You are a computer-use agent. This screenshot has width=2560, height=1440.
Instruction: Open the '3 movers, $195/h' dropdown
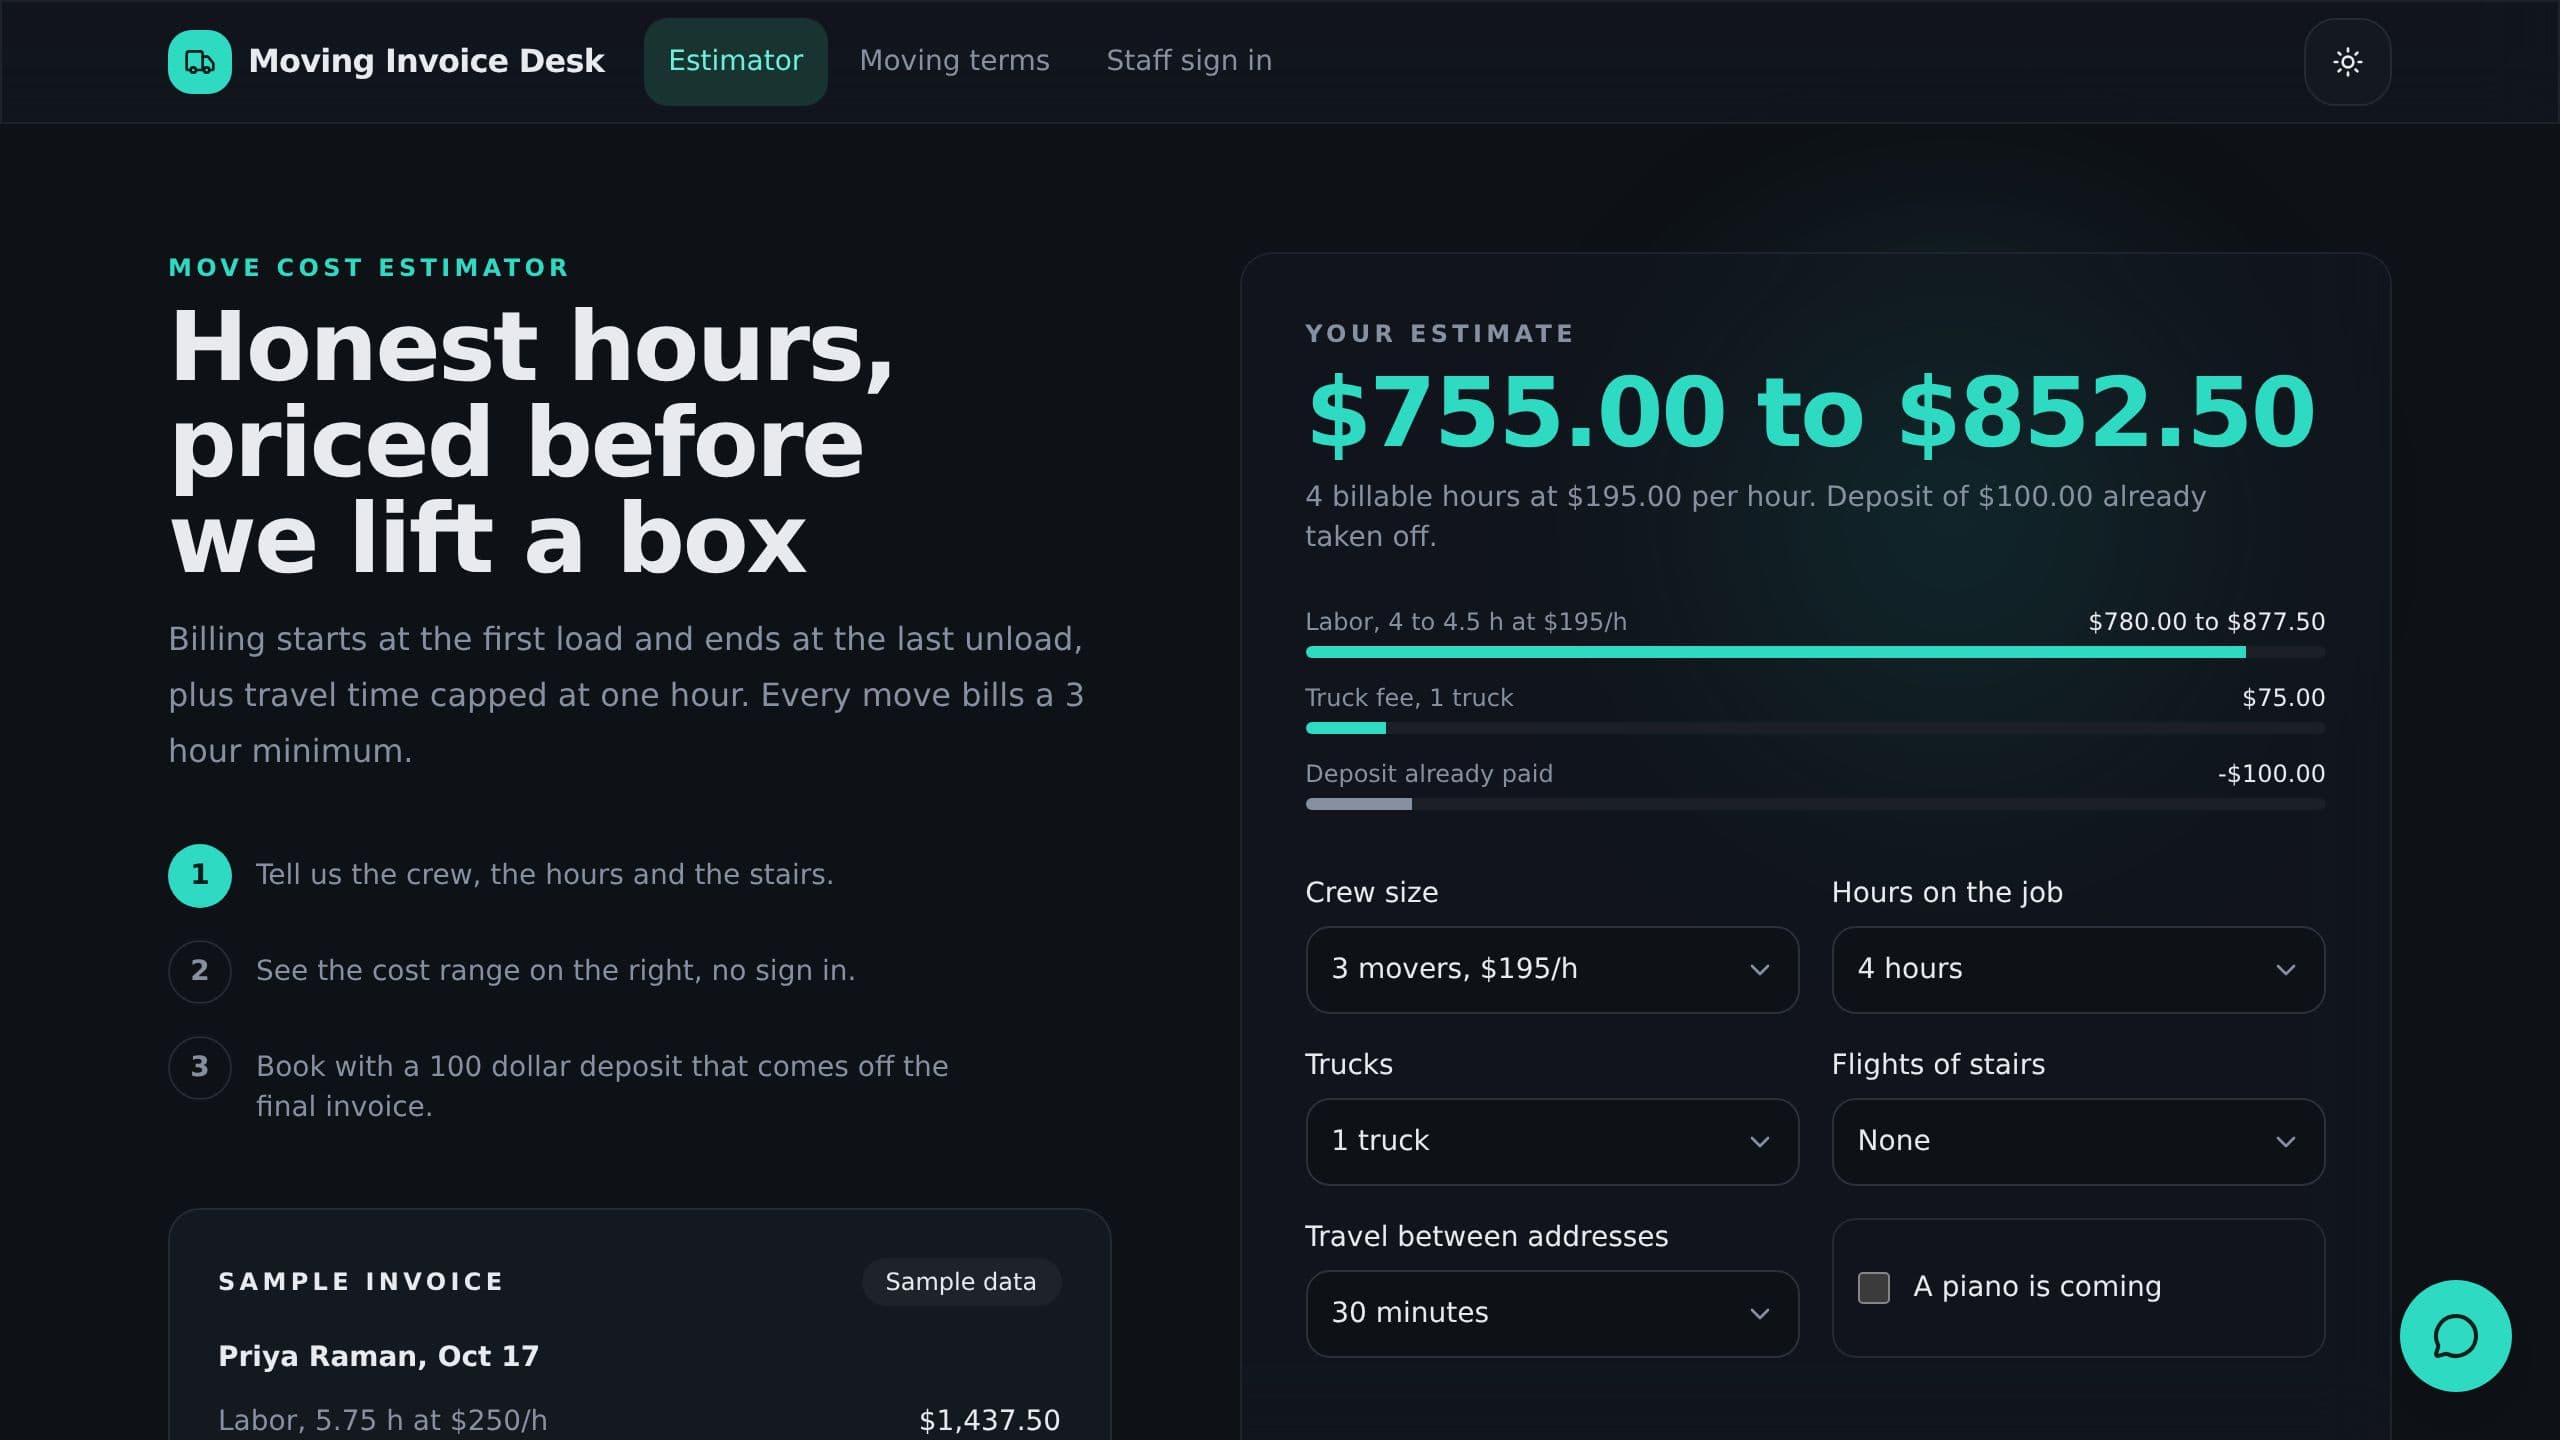tap(1552, 970)
